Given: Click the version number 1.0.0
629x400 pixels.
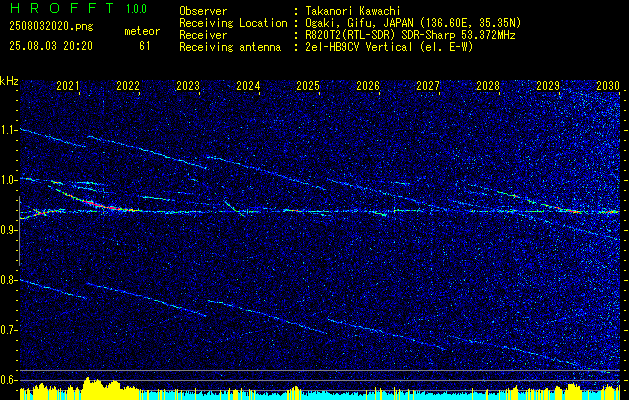Looking at the screenshot, I should tap(136, 8).
